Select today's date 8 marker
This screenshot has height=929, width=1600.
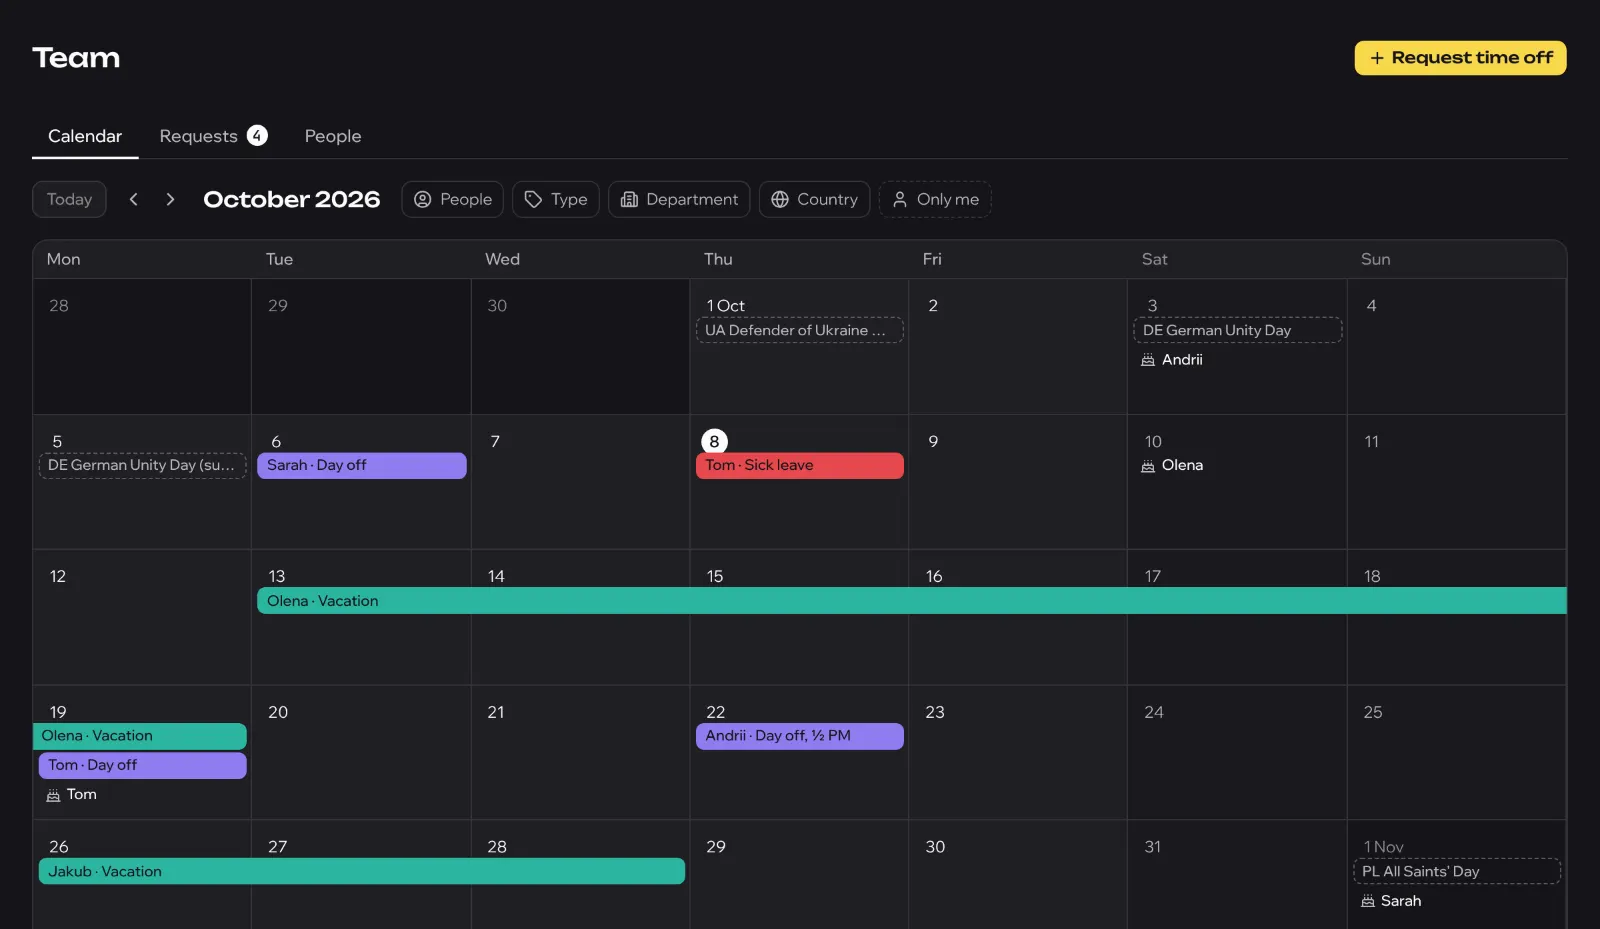click(x=714, y=441)
